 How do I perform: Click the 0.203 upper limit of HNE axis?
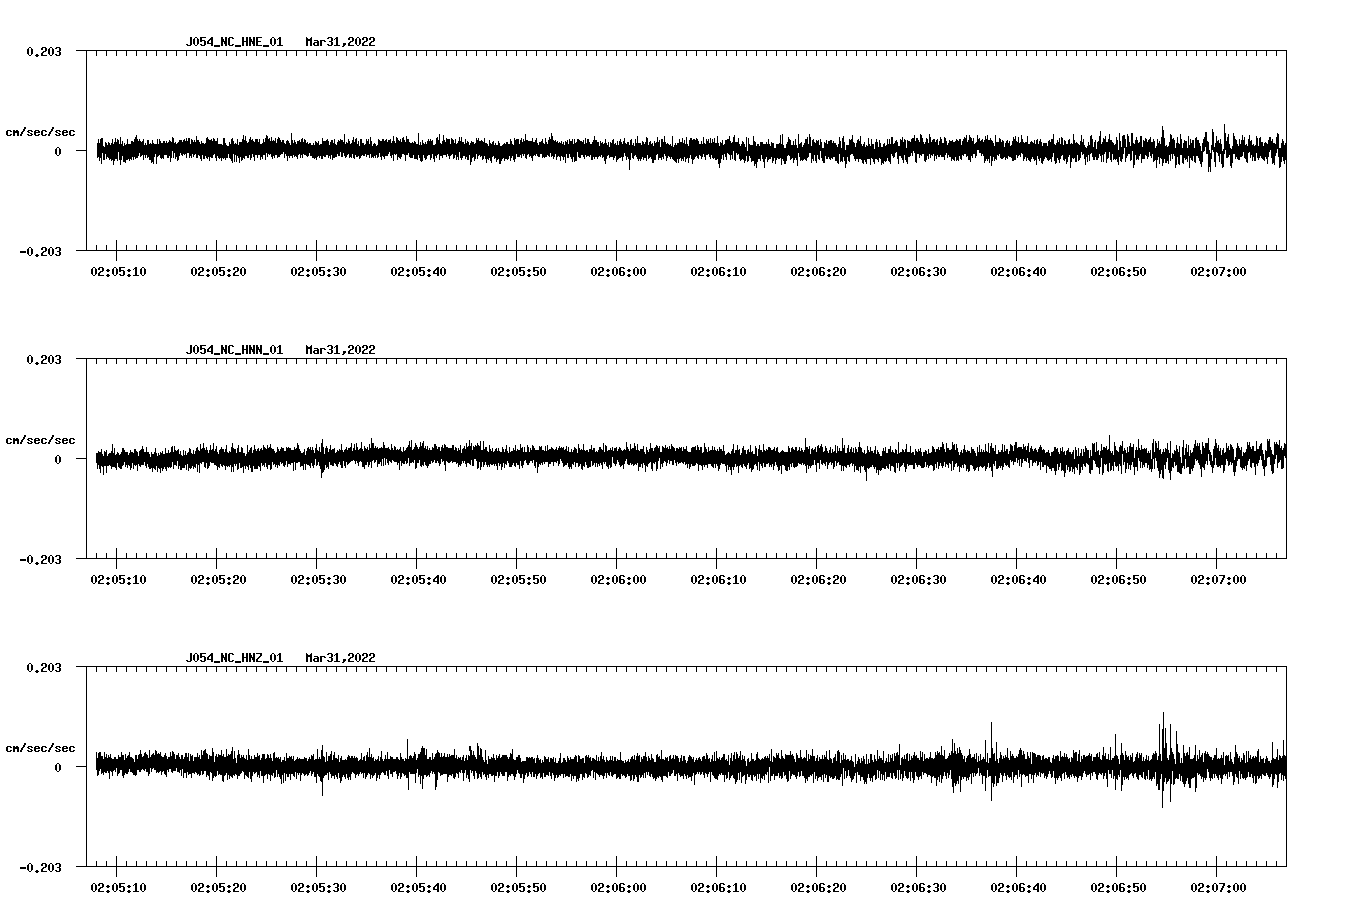(x=43, y=51)
